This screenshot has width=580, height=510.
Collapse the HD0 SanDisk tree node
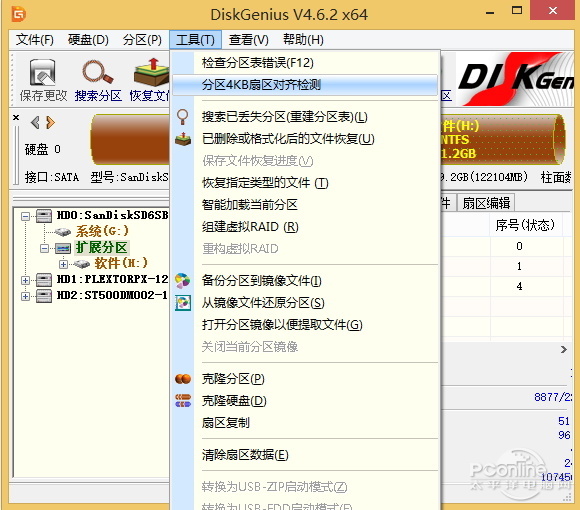tap(25, 216)
